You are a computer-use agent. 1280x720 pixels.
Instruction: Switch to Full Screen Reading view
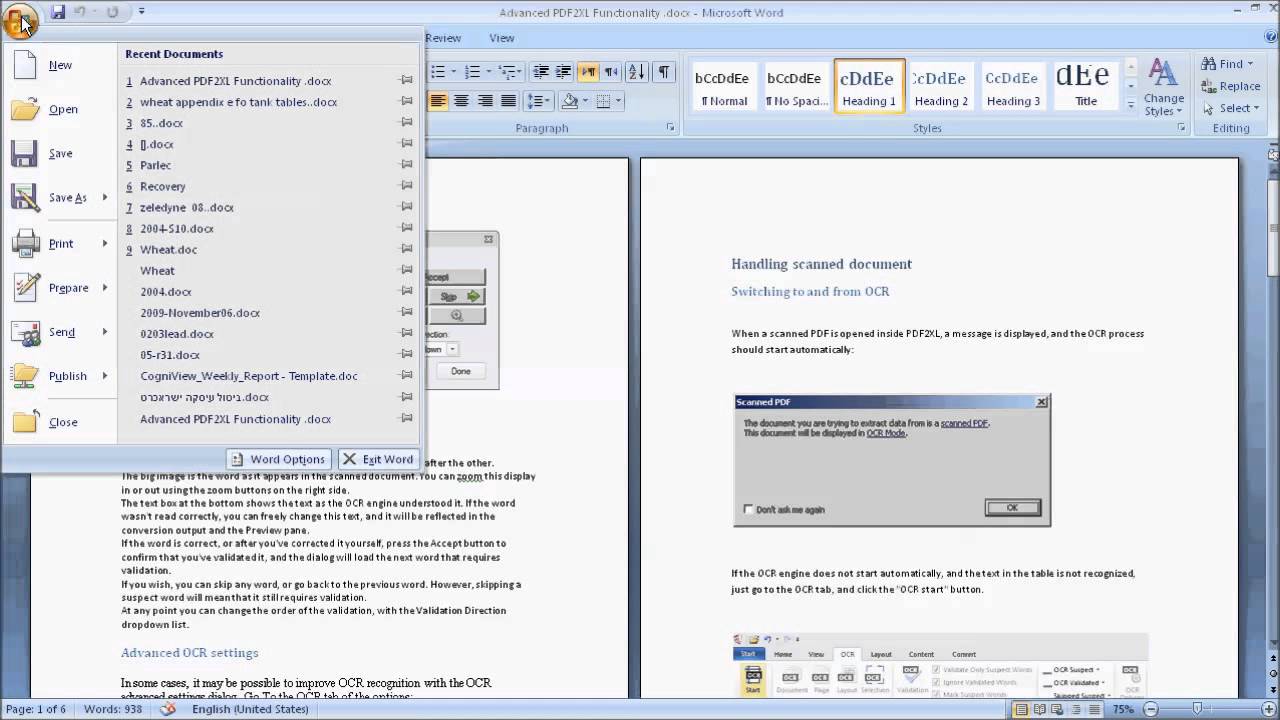coord(1040,709)
